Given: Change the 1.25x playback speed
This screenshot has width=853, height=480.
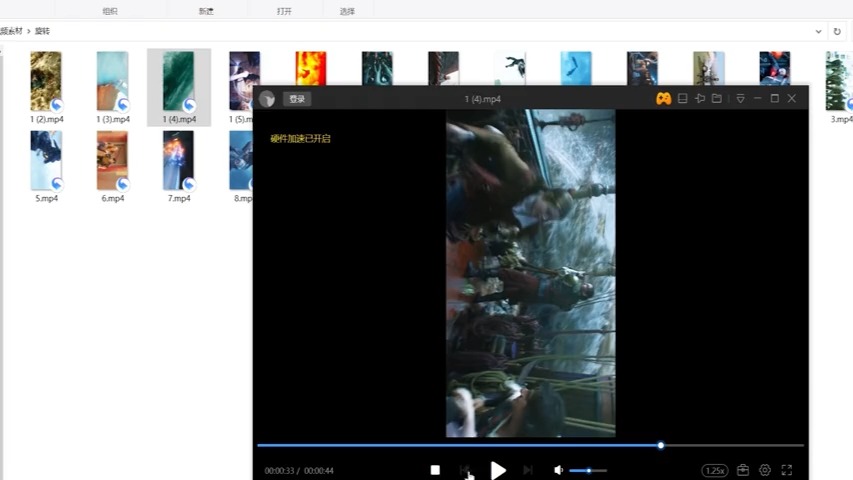Looking at the screenshot, I should [x=715, y=470].
